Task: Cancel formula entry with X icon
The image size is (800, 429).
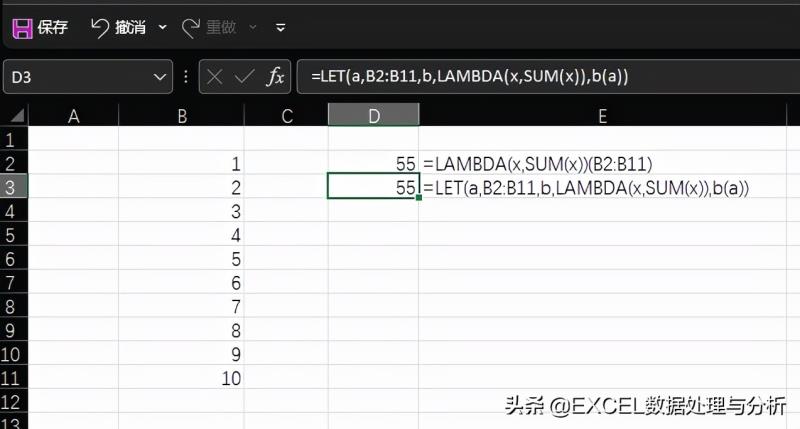Action: (x=214, y=77)
